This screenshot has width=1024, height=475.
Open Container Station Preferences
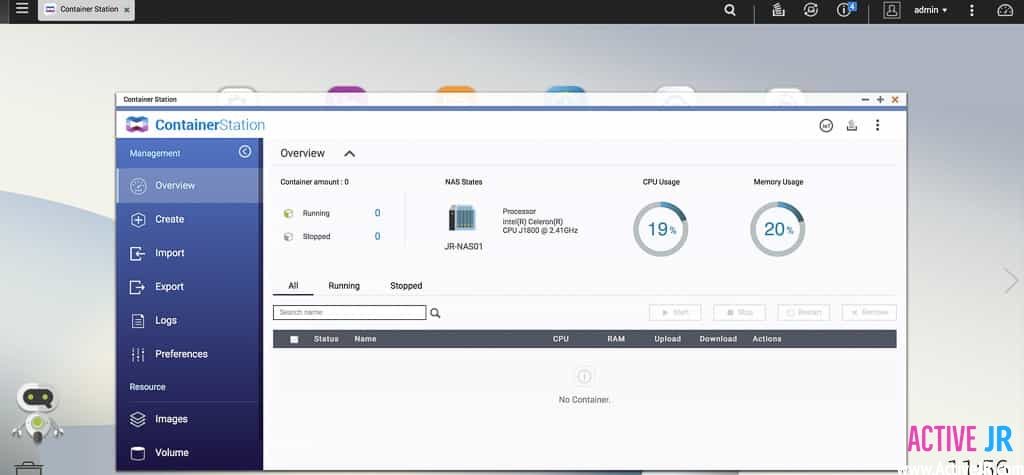[x=180, y=354]
